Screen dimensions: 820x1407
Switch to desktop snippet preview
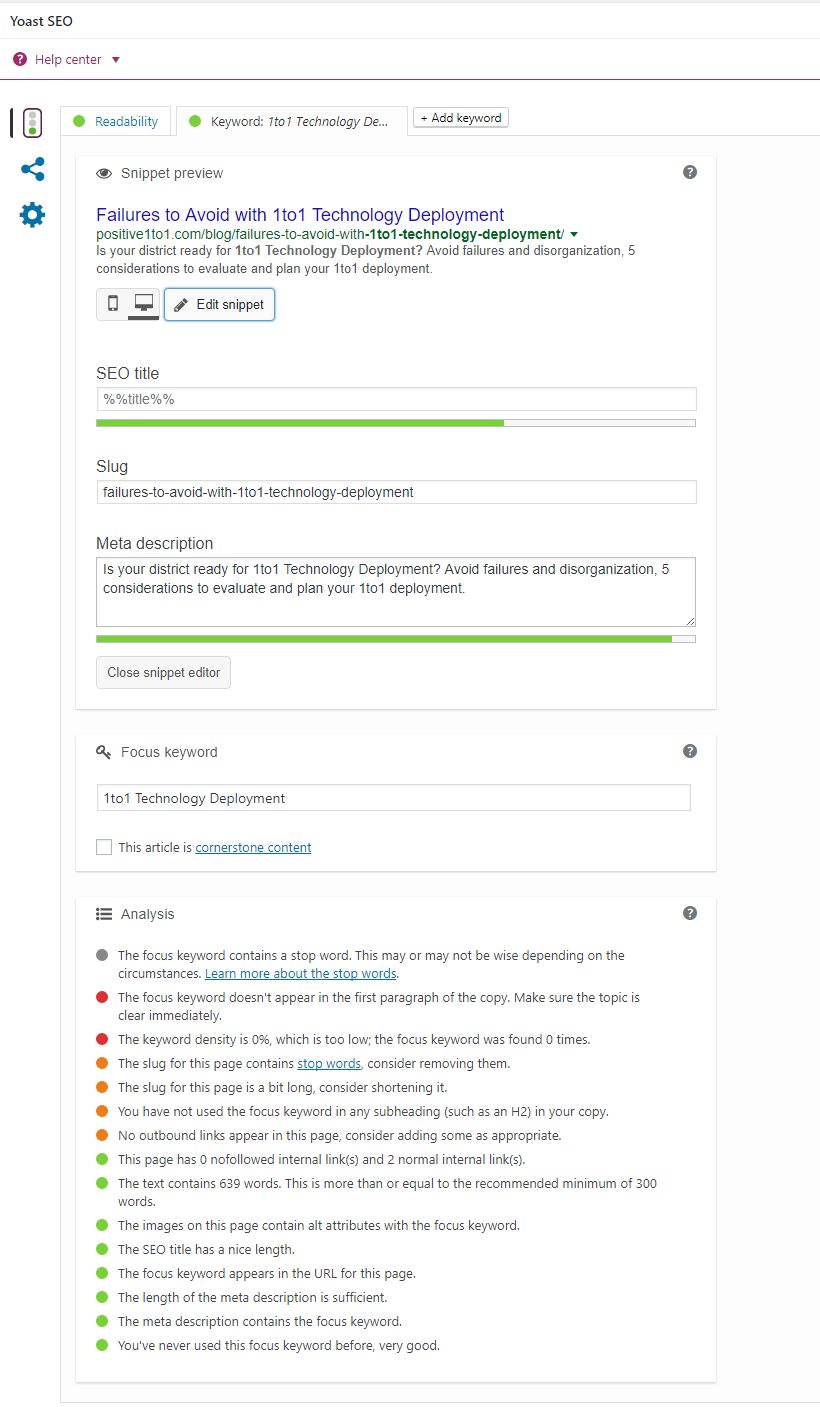[143, 303]
